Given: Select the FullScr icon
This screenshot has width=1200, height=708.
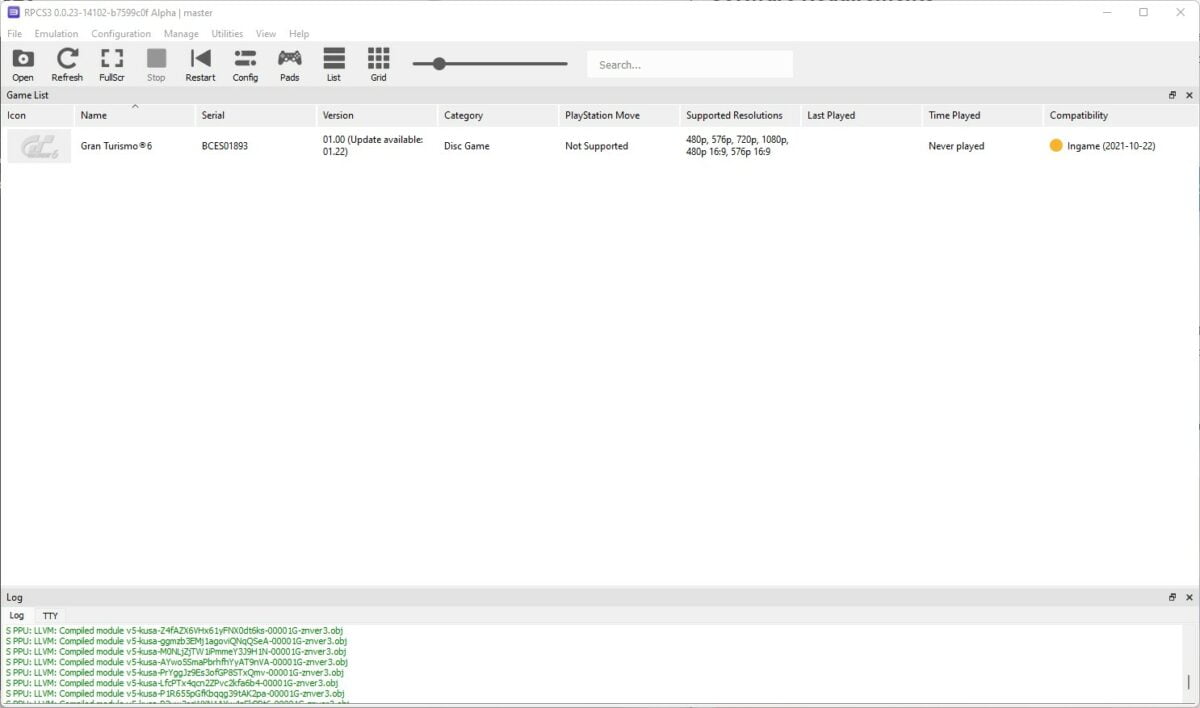Looking at the screenshot, I should pos(112,60).
